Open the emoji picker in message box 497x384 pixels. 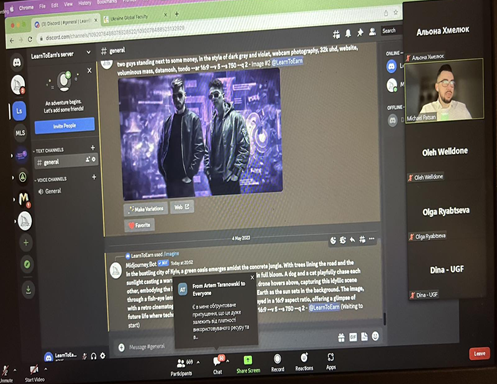click(x=375, y=336)
